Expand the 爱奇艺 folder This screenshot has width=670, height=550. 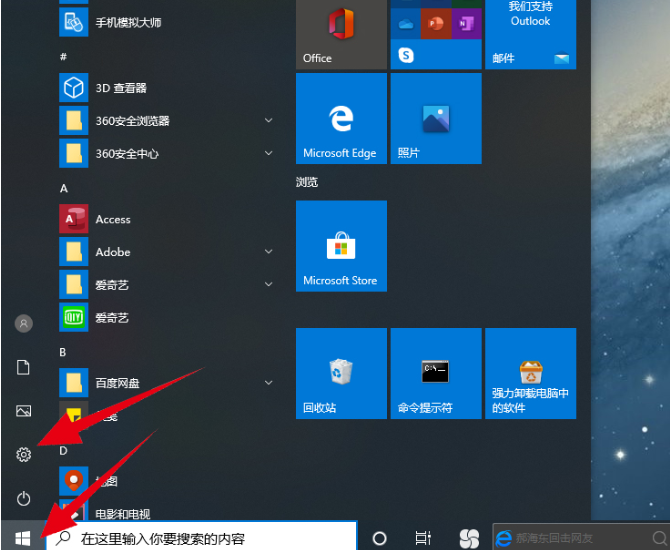[x=268, y=284]
